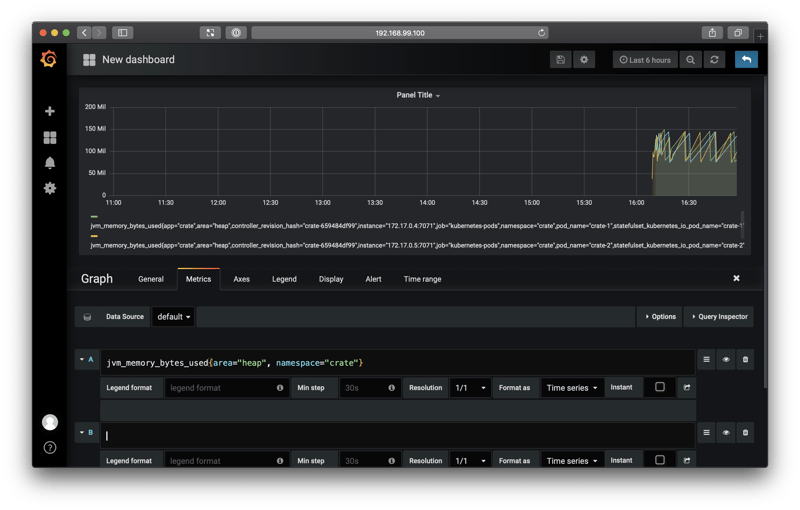Toggle visibility of query A
Screen dimensions: 800x510
726,359
